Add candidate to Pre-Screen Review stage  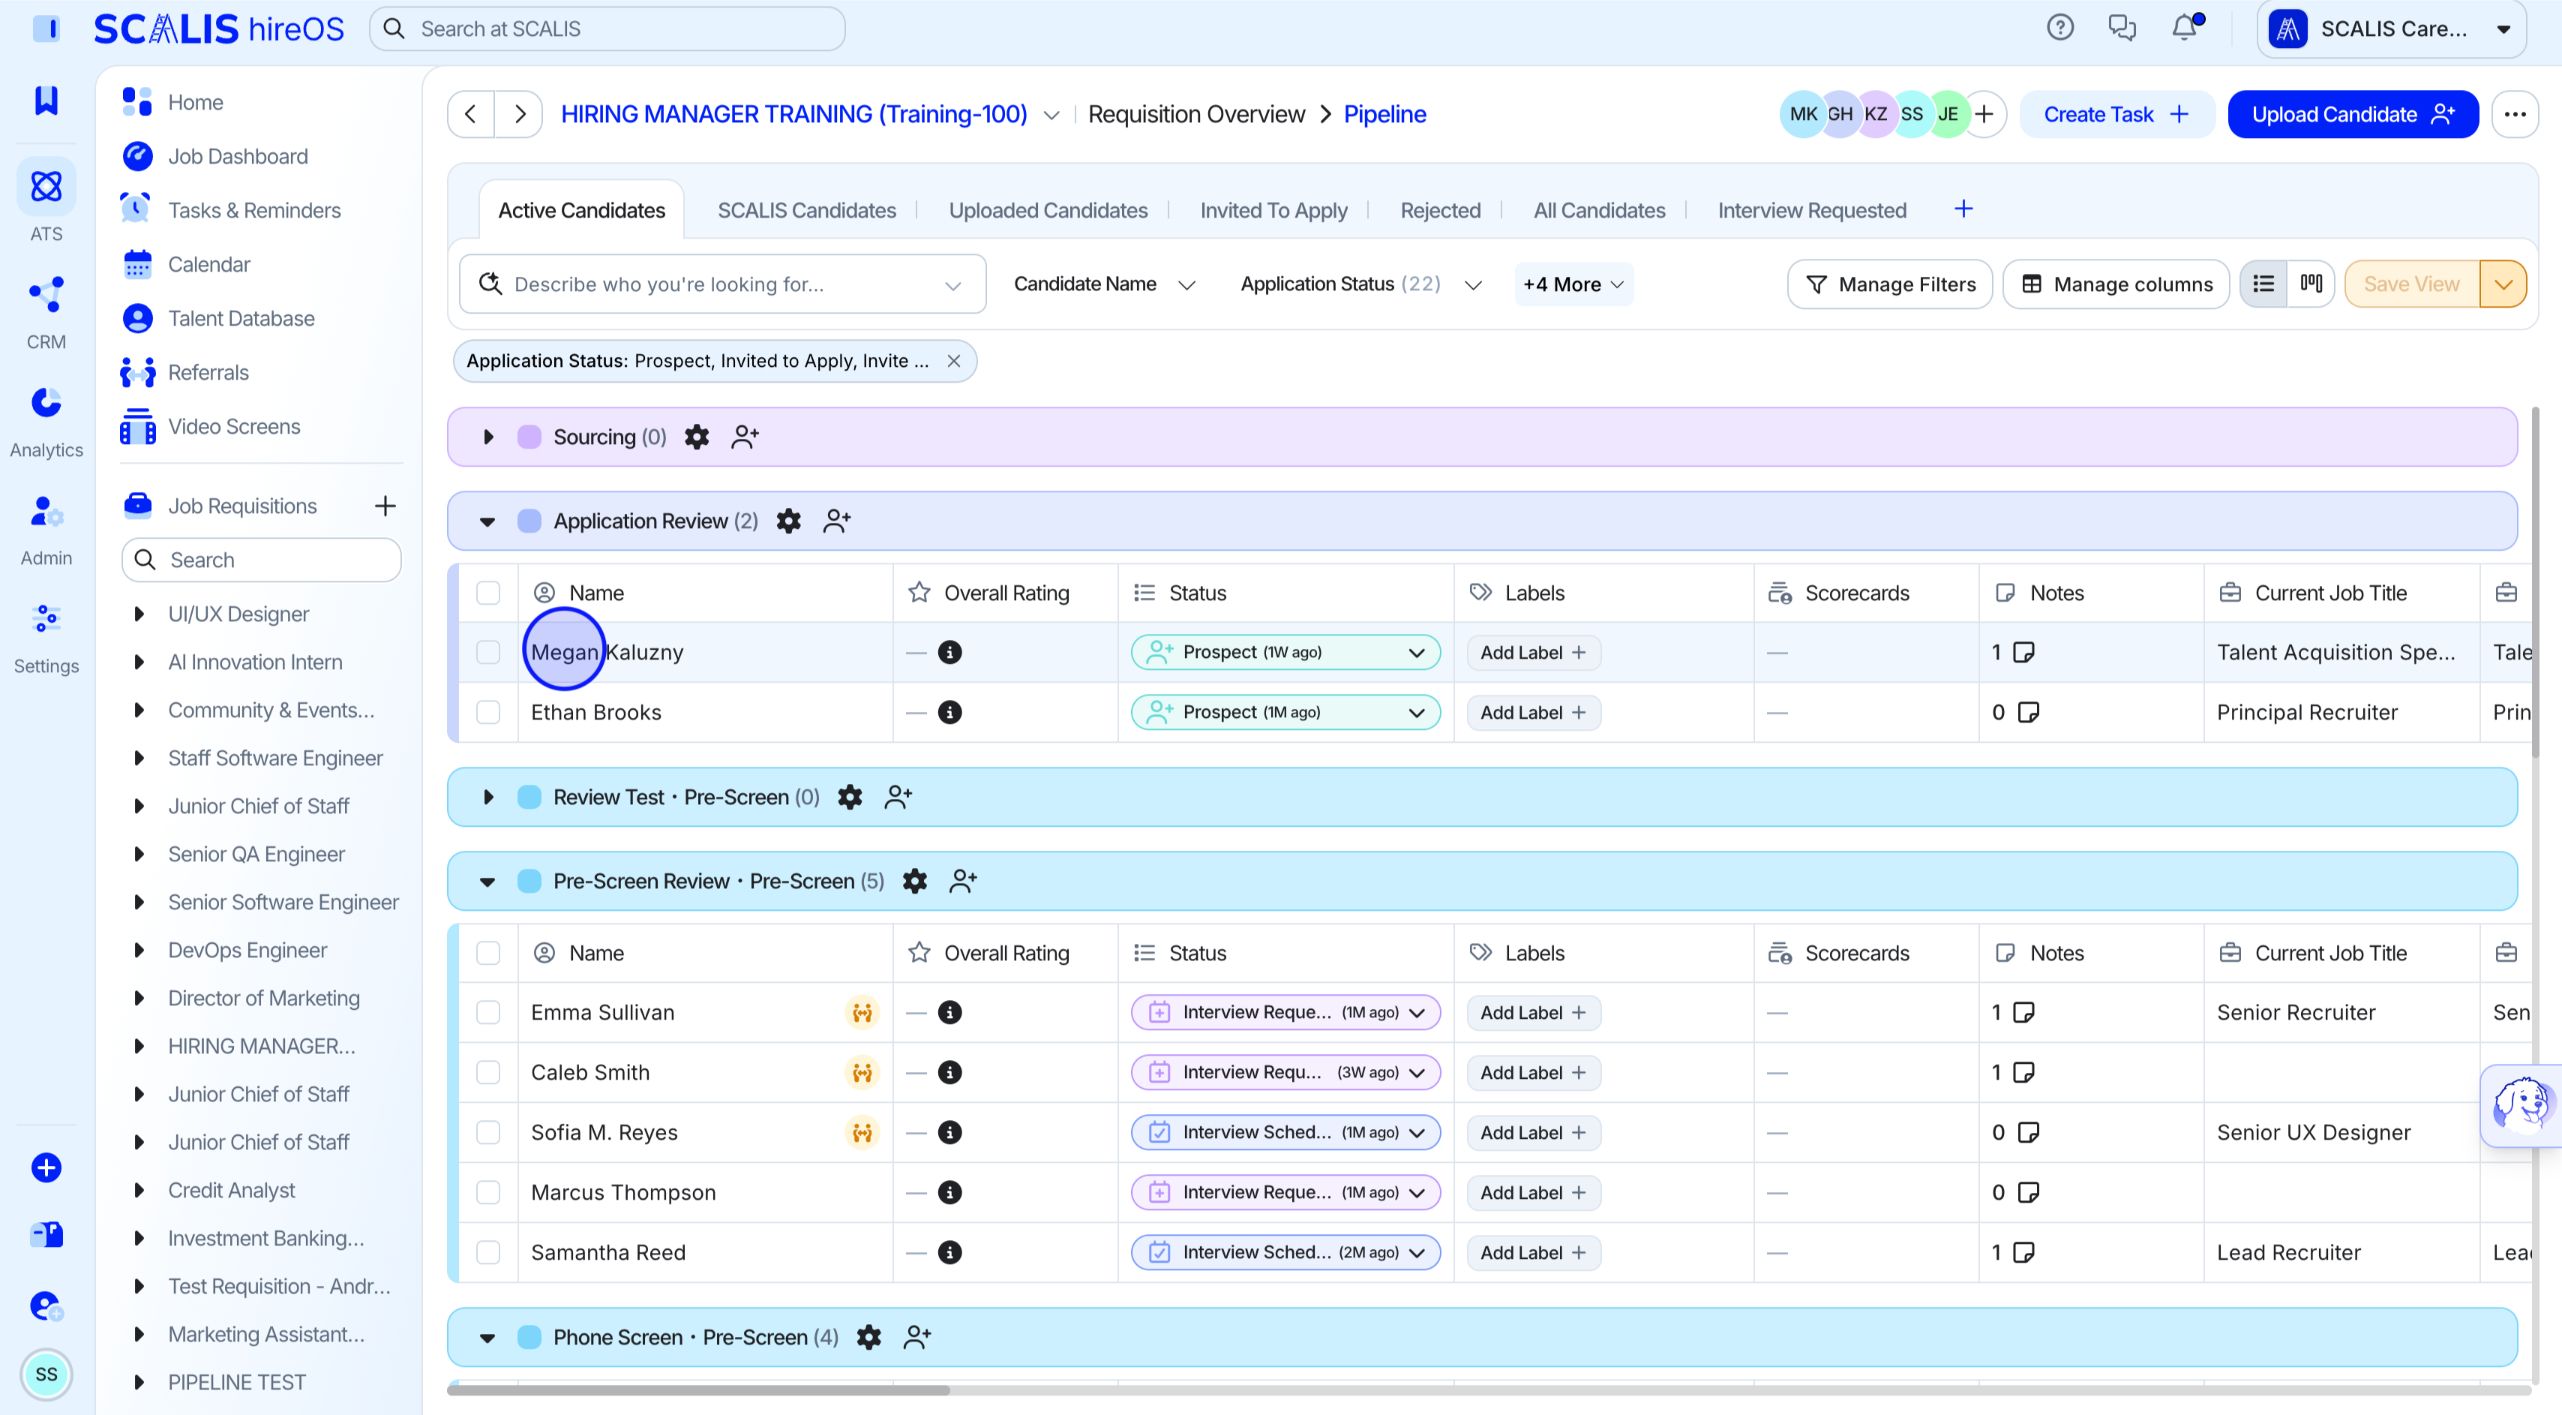pyautogui.click(x=963, y=881)
